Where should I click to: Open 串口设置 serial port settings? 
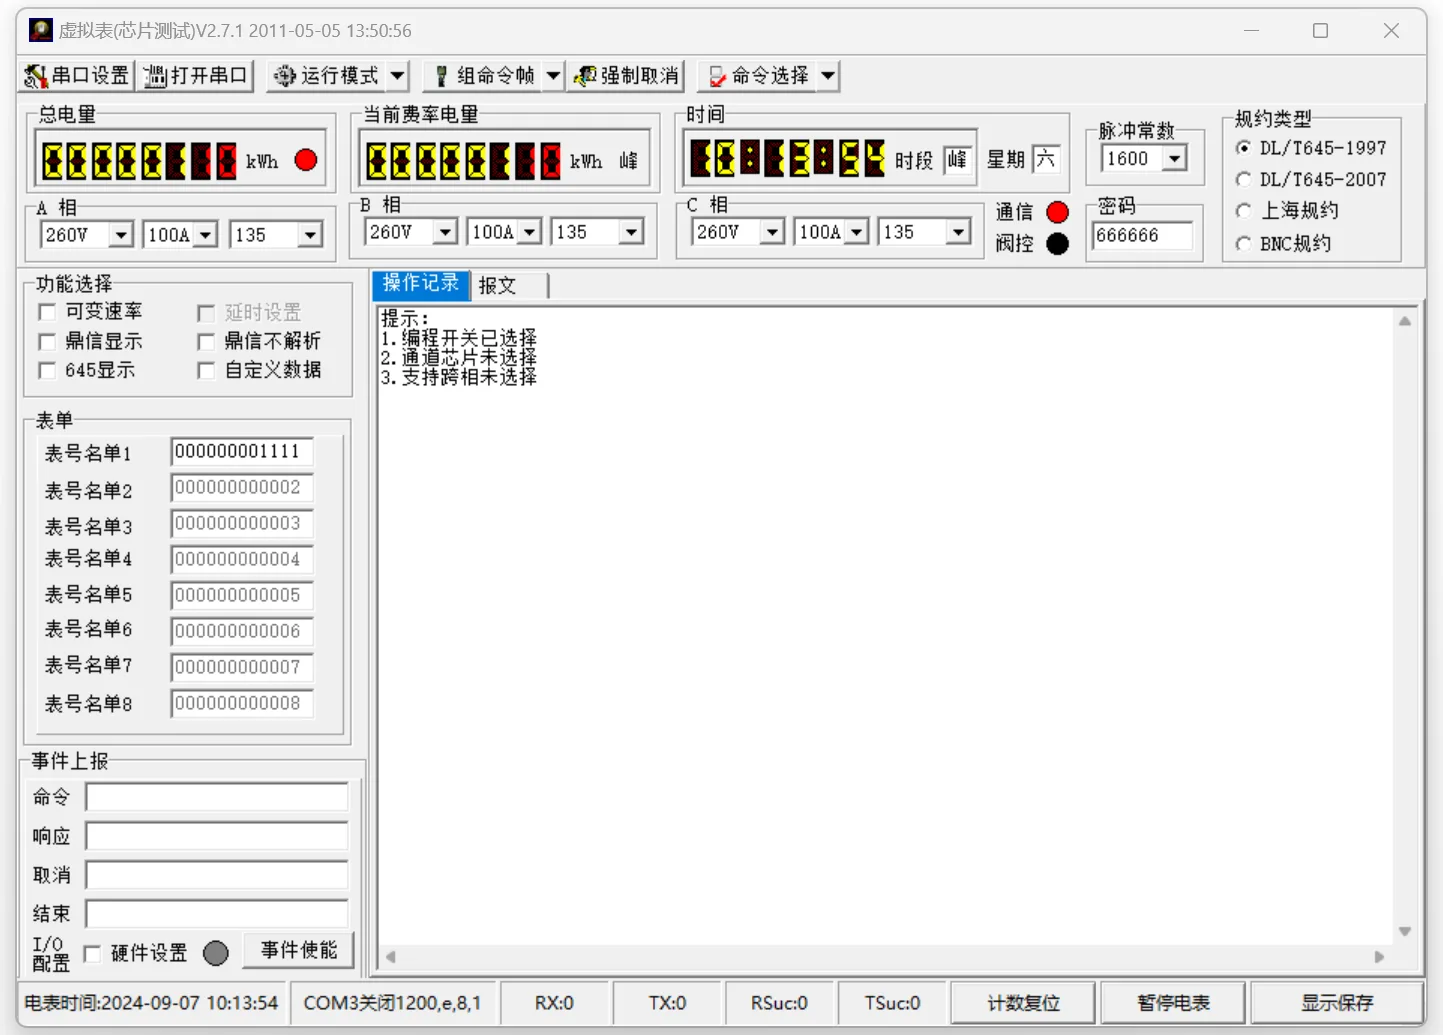point(77,76)
